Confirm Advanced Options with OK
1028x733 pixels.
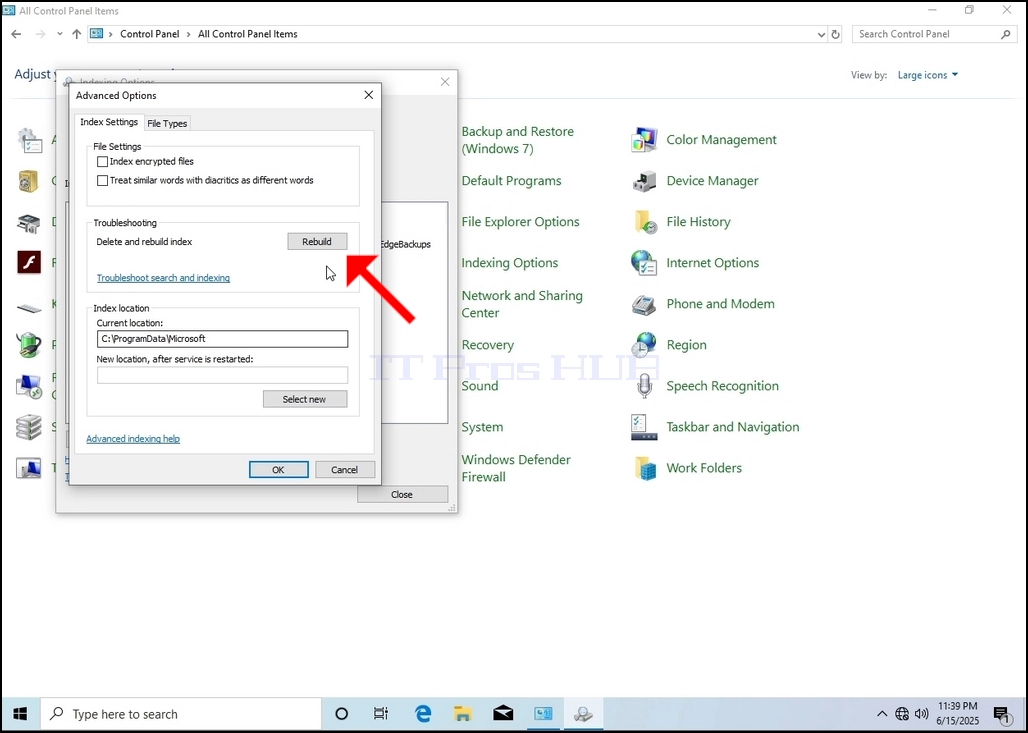click(279, 469)
